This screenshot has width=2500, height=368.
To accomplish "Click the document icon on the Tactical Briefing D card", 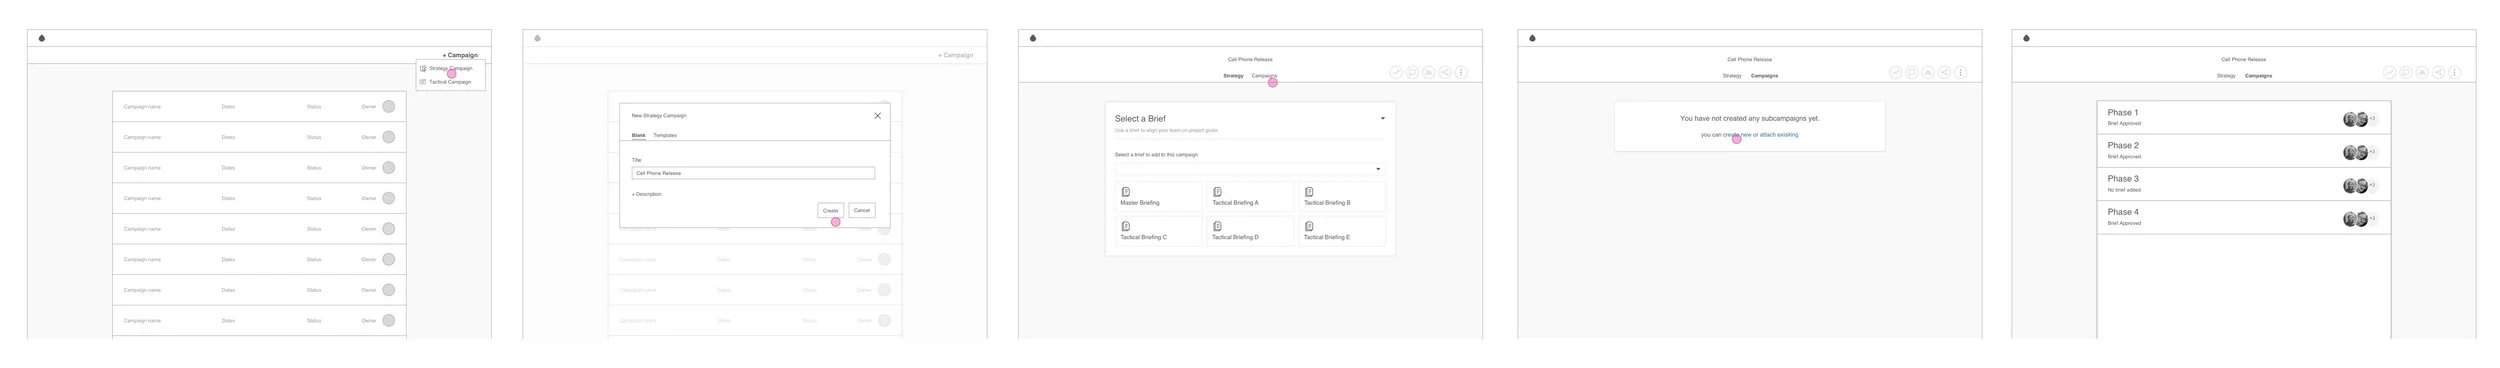I will (x=1217, y=227).
